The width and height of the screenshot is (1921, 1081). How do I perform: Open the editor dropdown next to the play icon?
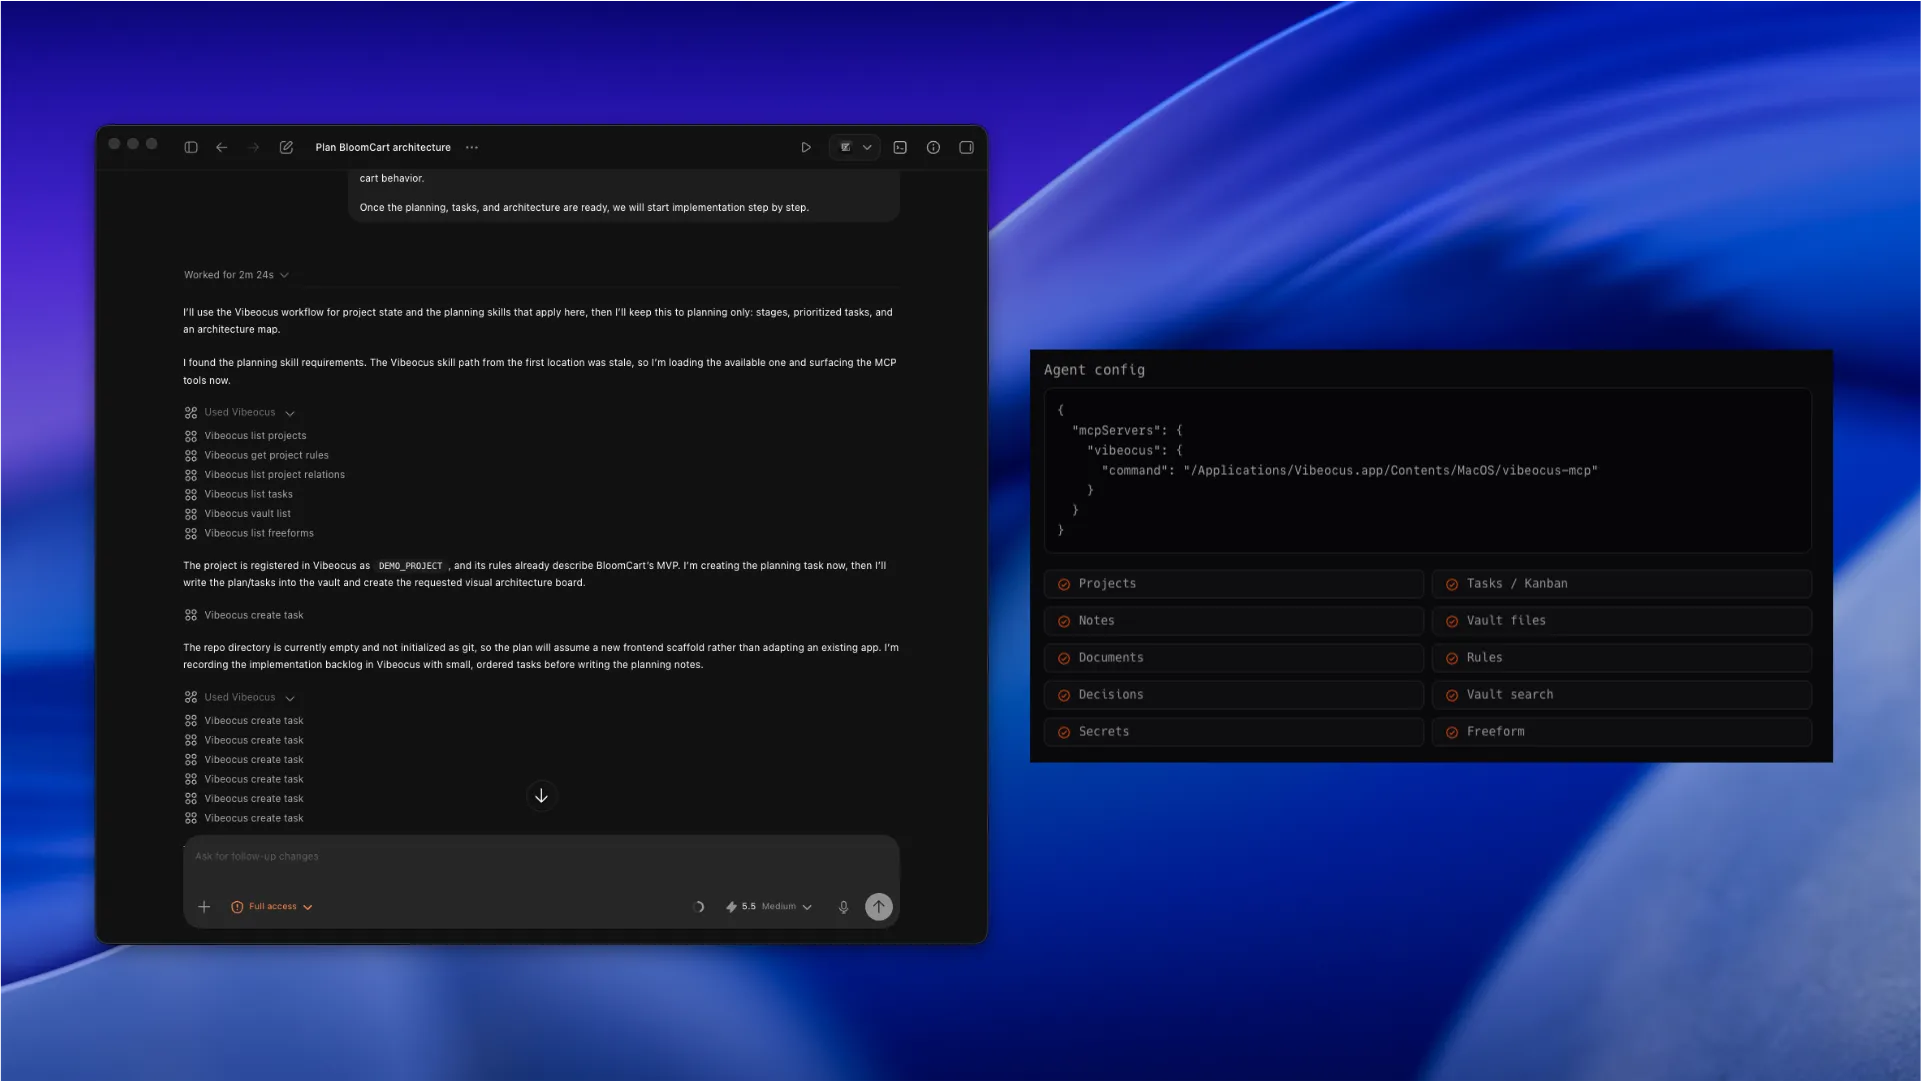point(855,147)
